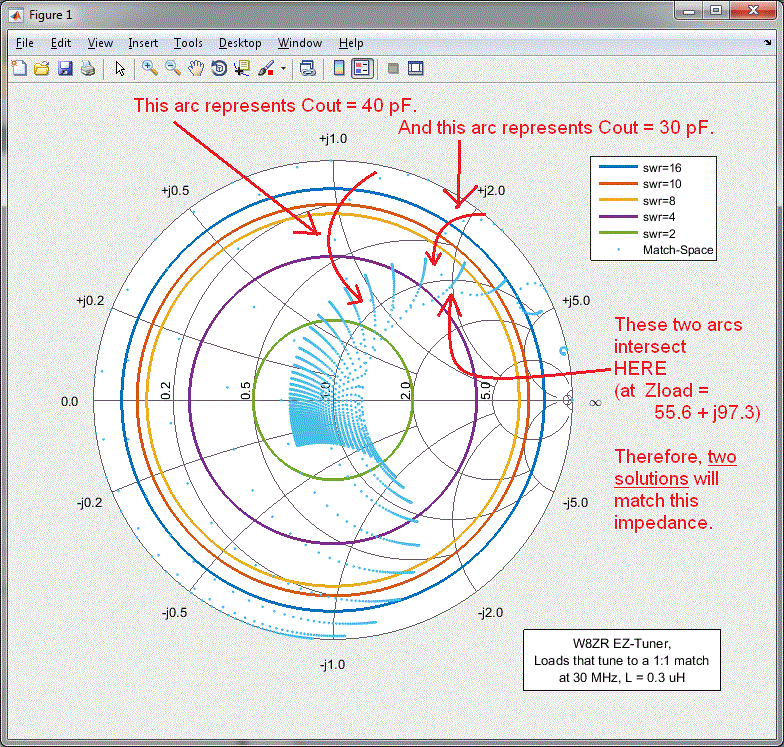Activate the Zoom In magnifier tool
This screenshot has width=784, height=747.
(x=150, y=68)
